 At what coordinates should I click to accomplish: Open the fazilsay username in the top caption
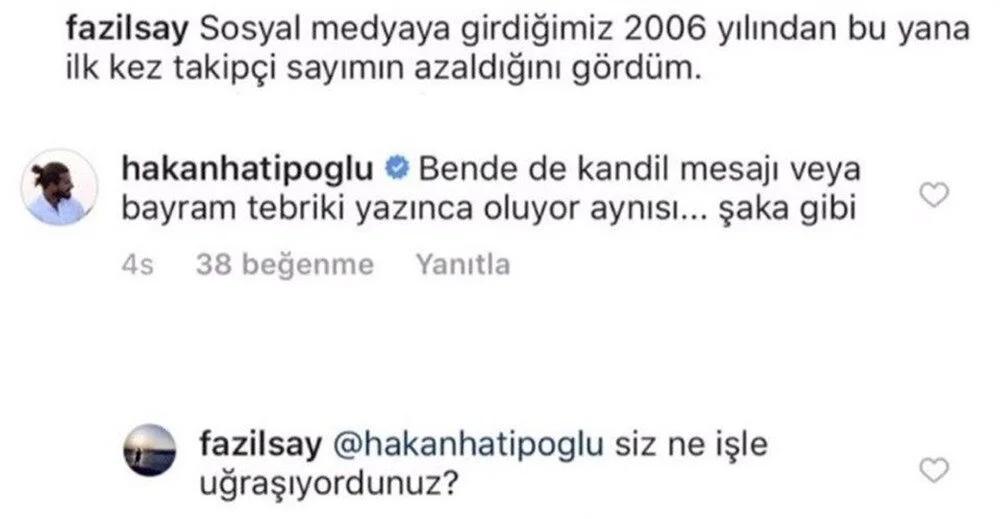(128, 29)
